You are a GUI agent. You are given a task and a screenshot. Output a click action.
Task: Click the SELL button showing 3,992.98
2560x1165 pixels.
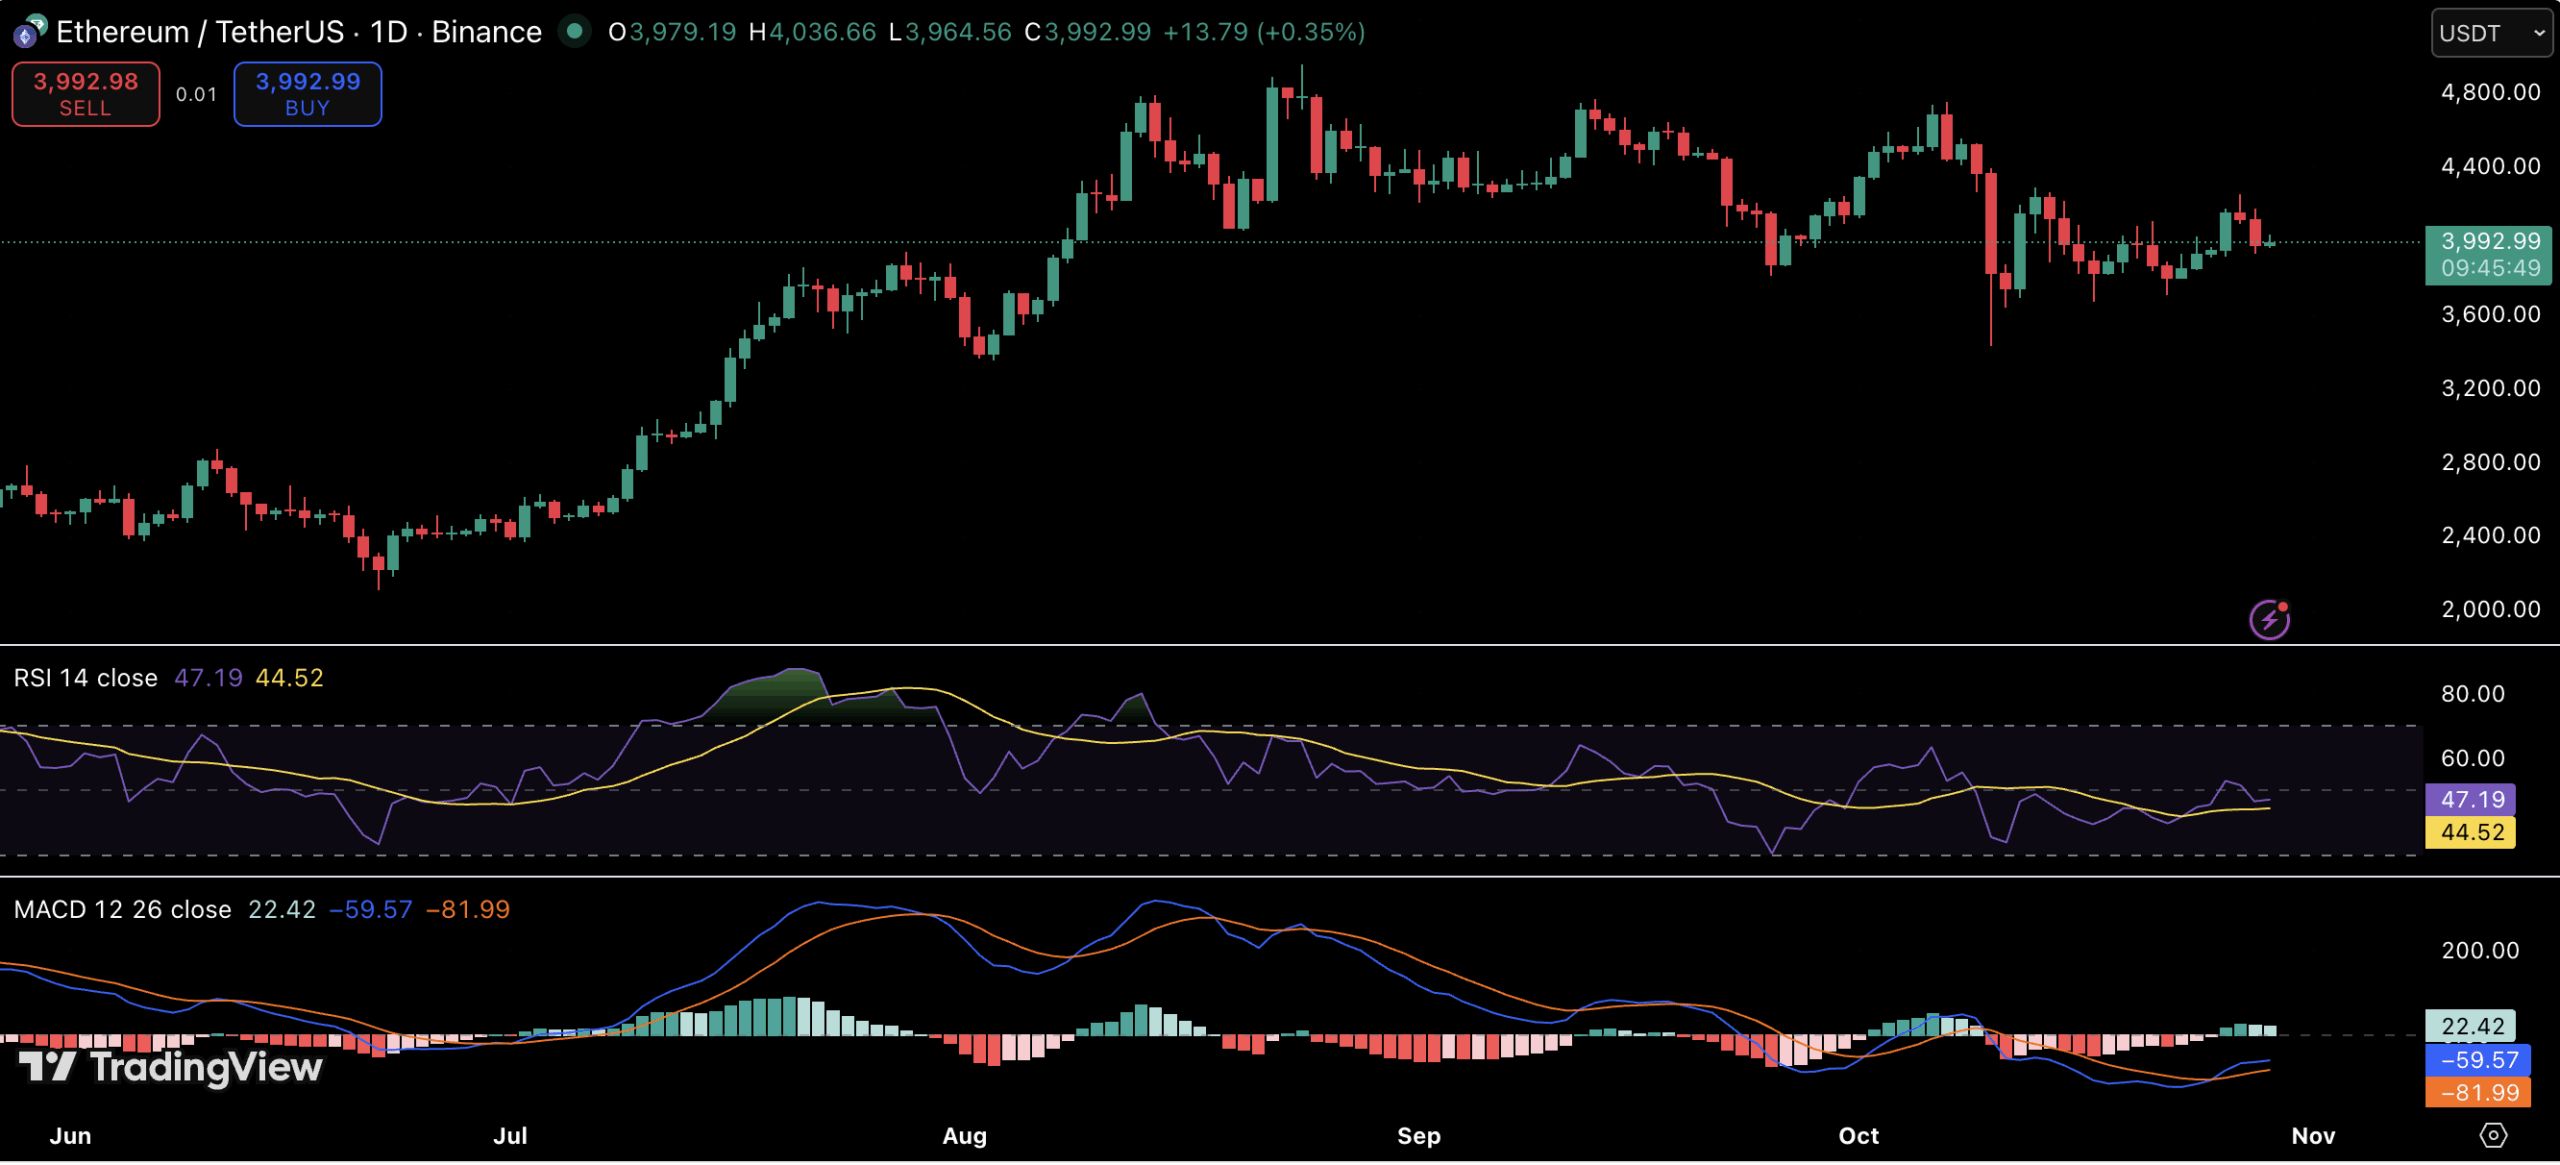click(85, 93)
